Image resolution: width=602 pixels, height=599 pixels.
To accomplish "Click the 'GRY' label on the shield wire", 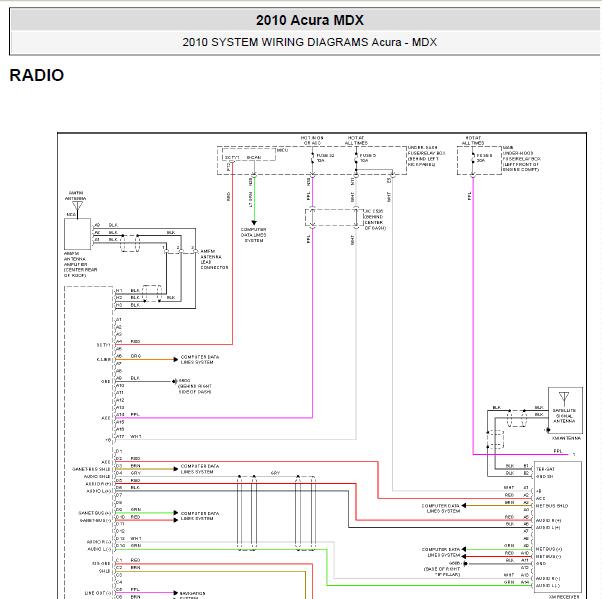I will tap(275, 473).
